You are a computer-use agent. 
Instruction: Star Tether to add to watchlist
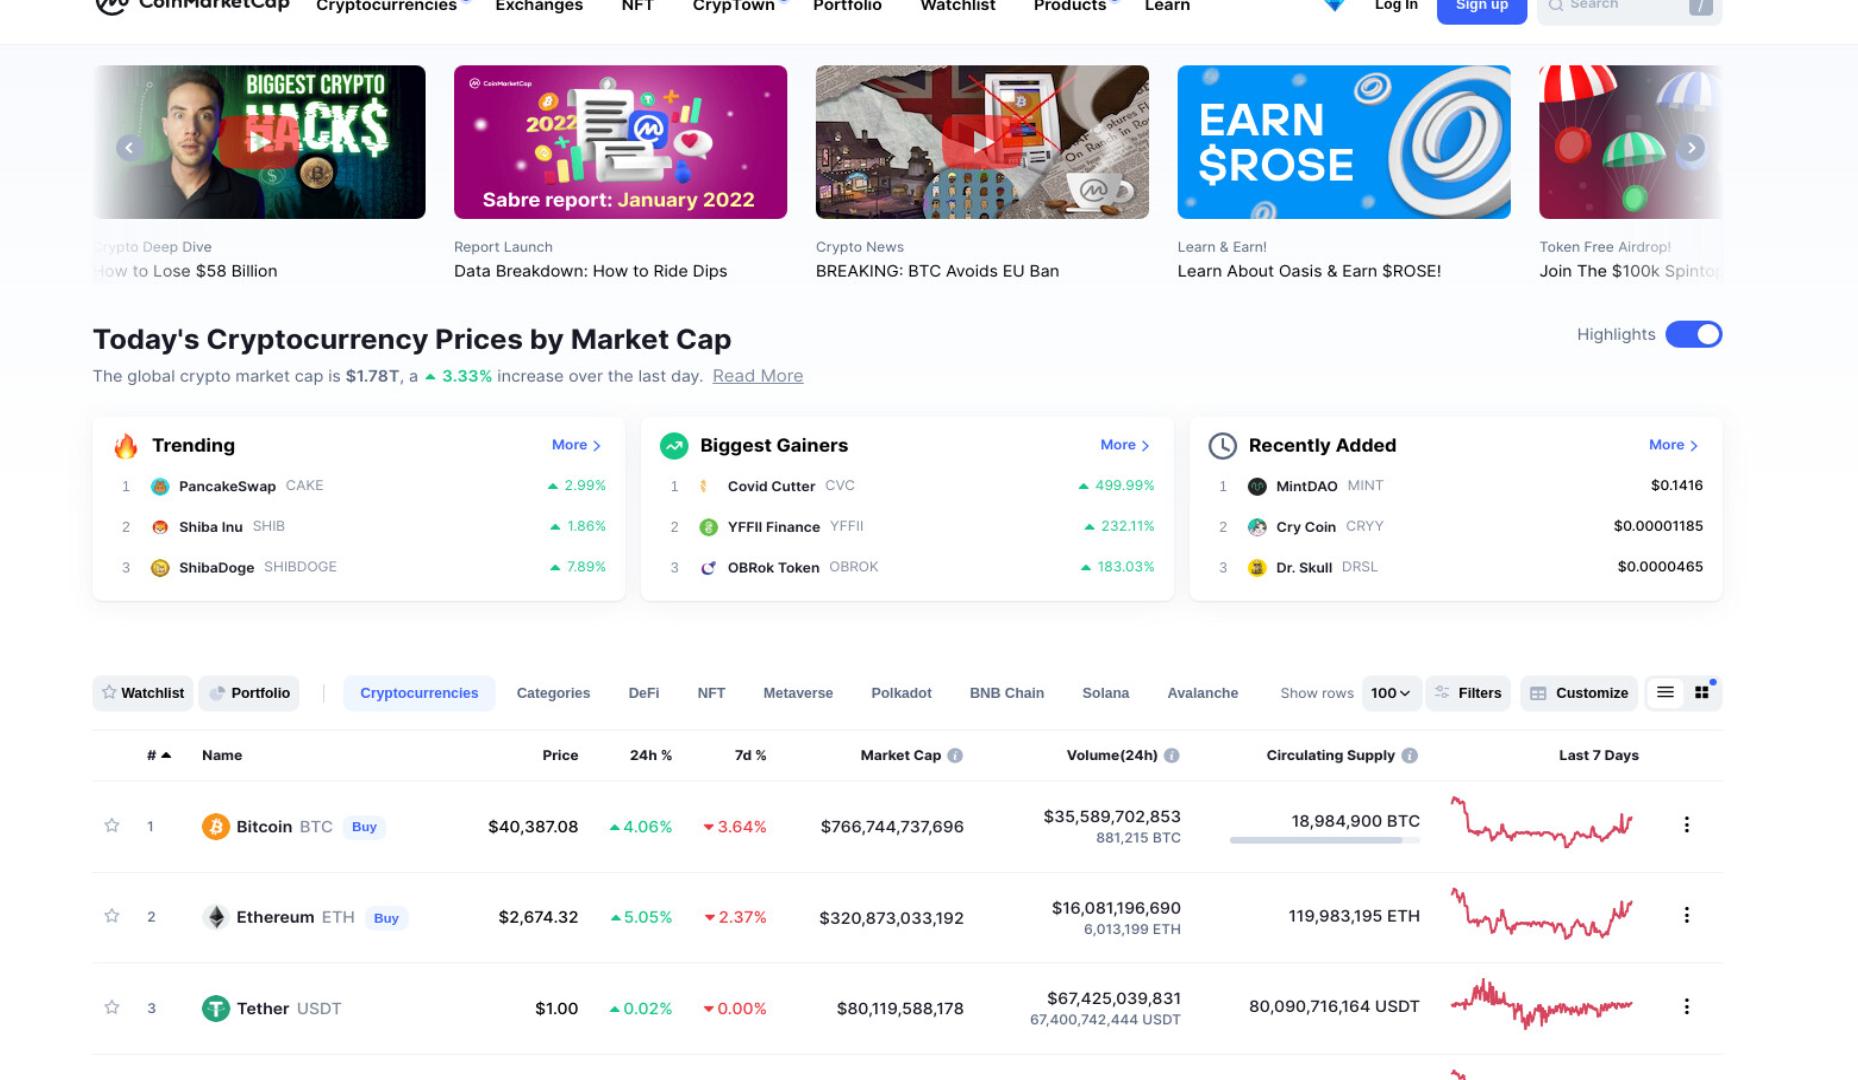pos(112,1008)
